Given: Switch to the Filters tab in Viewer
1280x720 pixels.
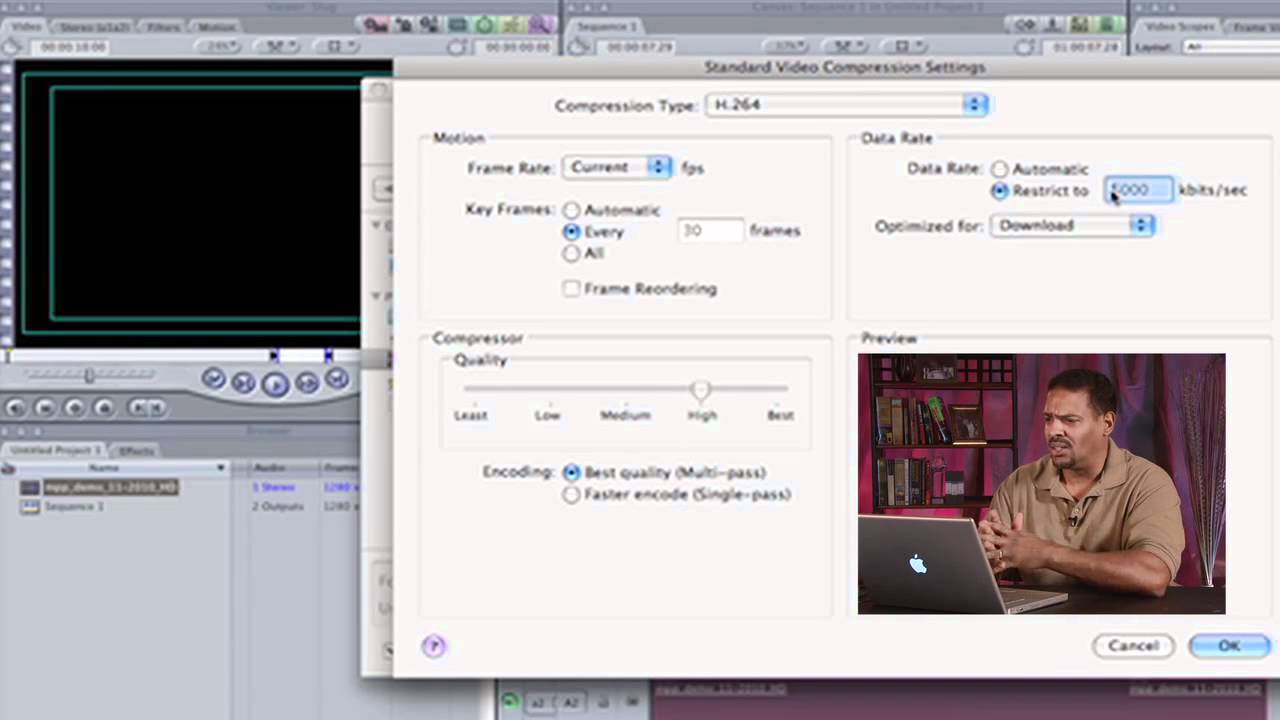Looking at the screenshot, I should coord(163,27).
